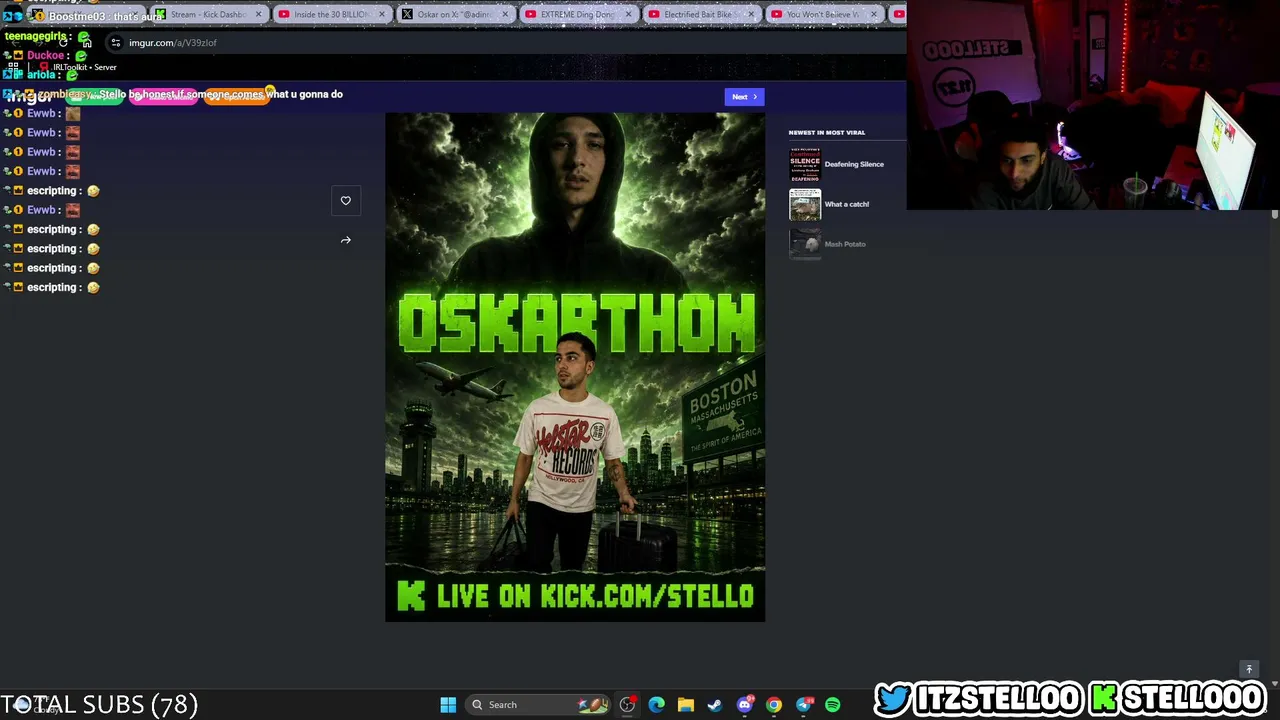The height and width of the screenshot is (720, 1280).
Task: Open Discord from the taskbar
Action: [x=744, y=705]
